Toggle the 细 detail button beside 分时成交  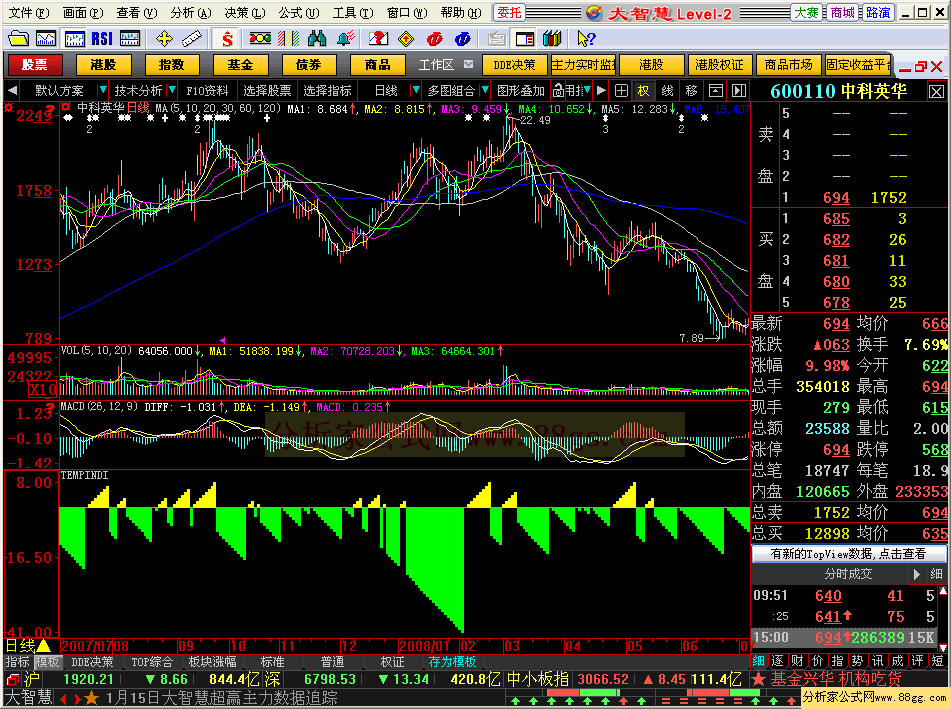pos(936,574)
